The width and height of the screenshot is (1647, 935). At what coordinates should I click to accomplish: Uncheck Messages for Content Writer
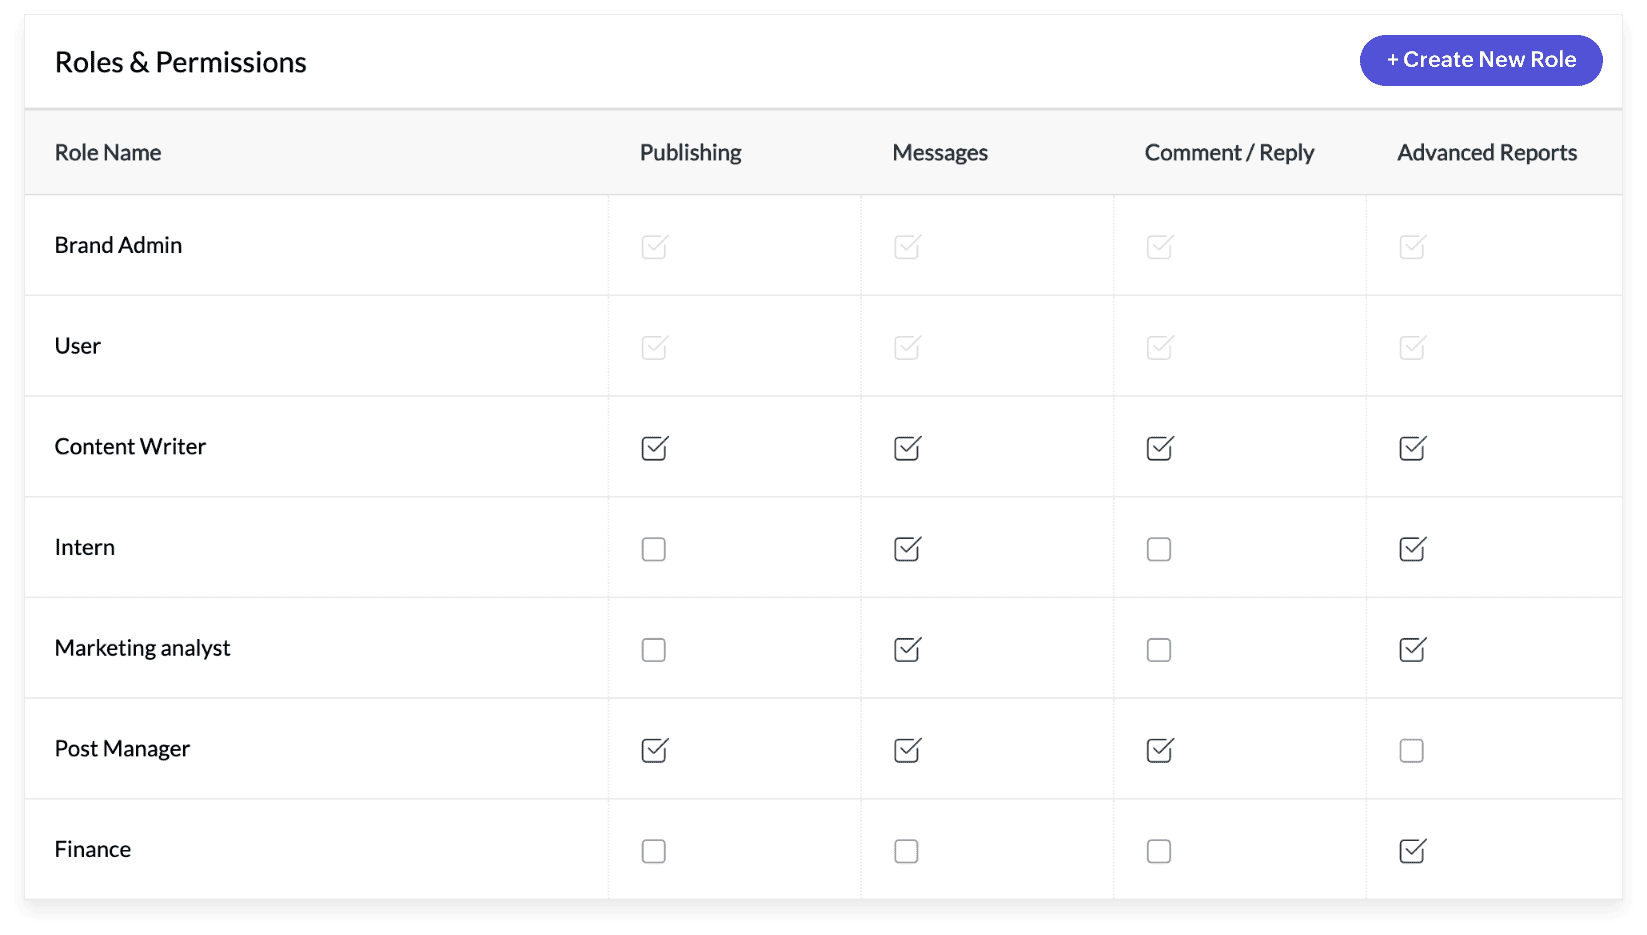[x=907, y=448]
